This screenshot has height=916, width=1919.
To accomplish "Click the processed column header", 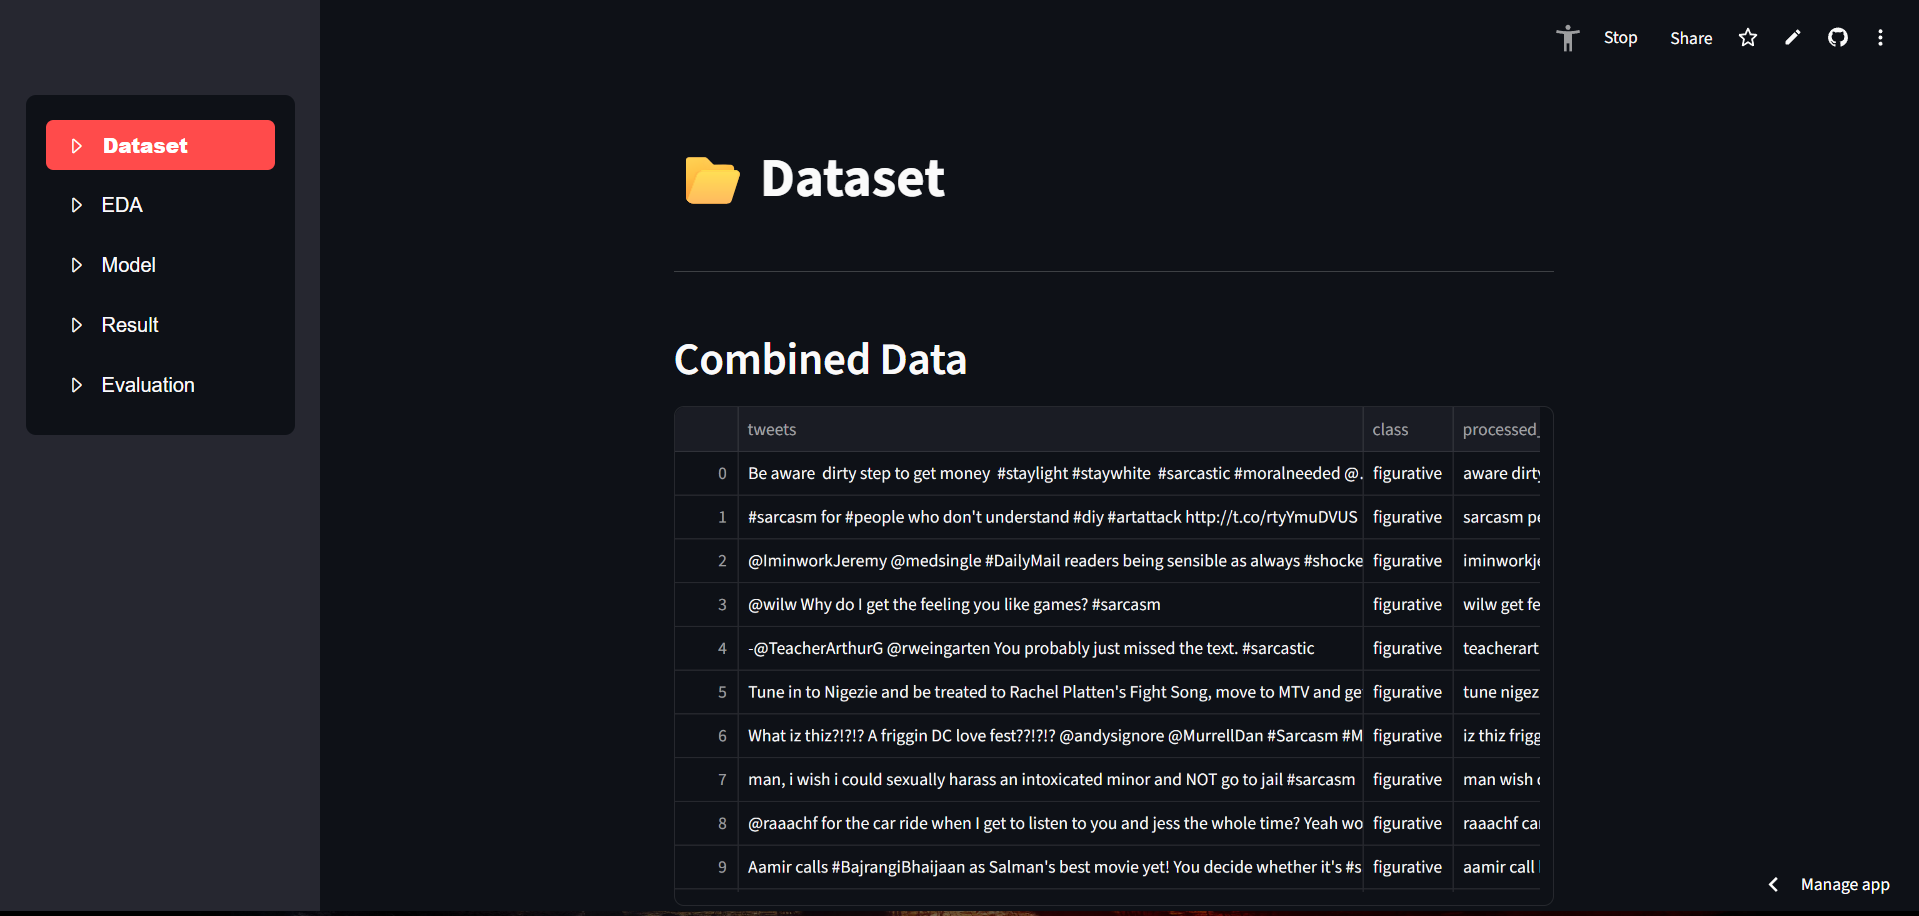I will pyautogui.click(x=1500, y=429).
